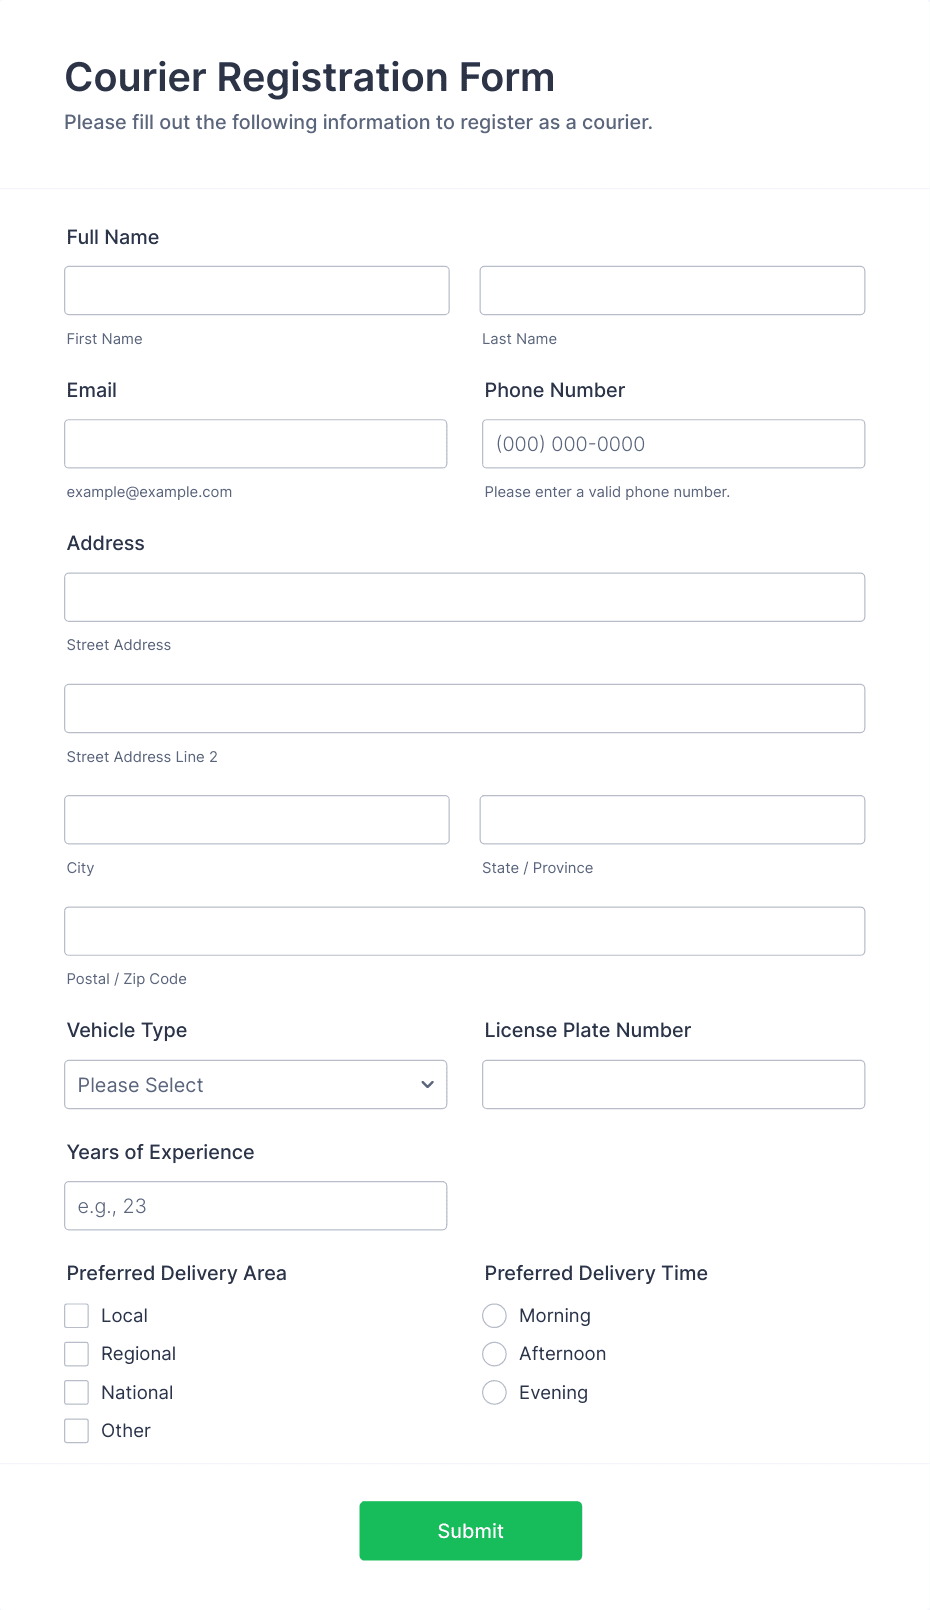Viewport: 930px width, 1610px height.
Task: Select the Morning delivery time option
Action: click(x=494, y=1315)
